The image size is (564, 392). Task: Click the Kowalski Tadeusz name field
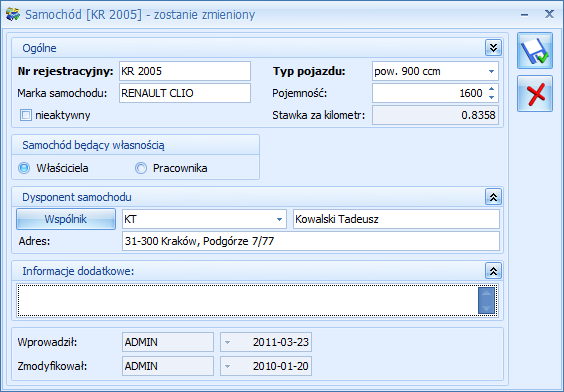(x=396, y=219)
